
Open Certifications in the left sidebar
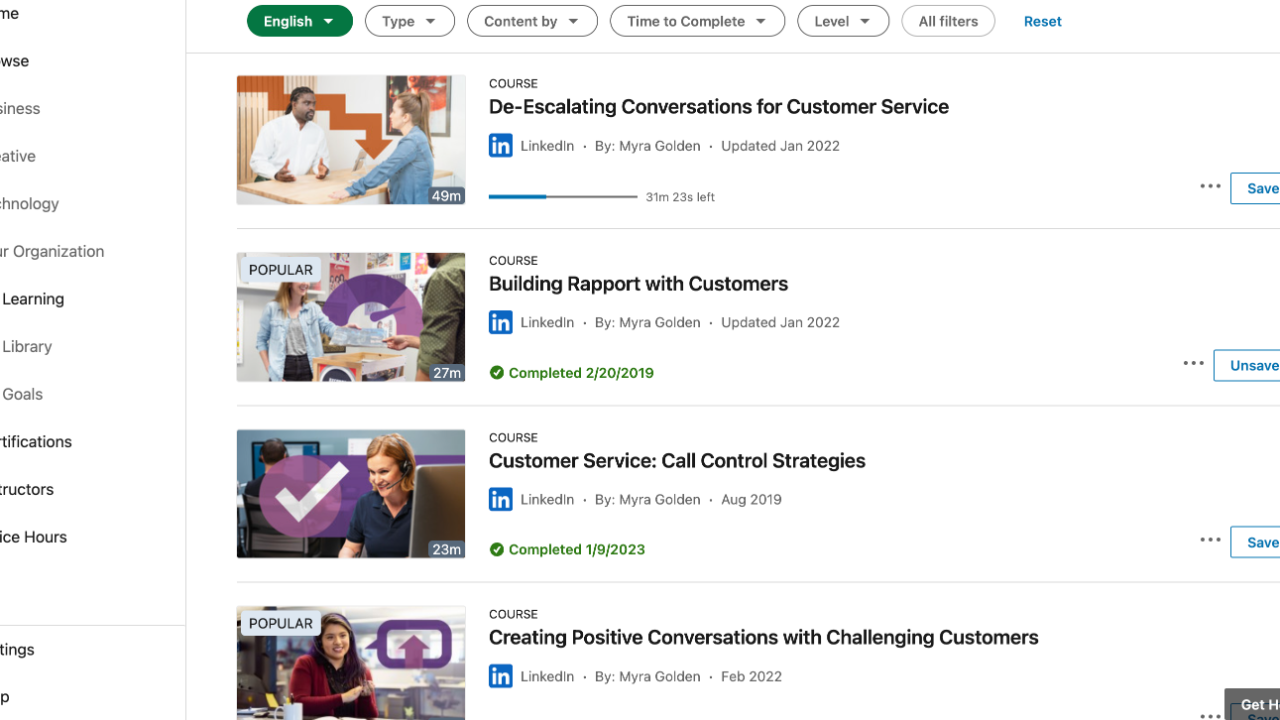coord(36,442)
